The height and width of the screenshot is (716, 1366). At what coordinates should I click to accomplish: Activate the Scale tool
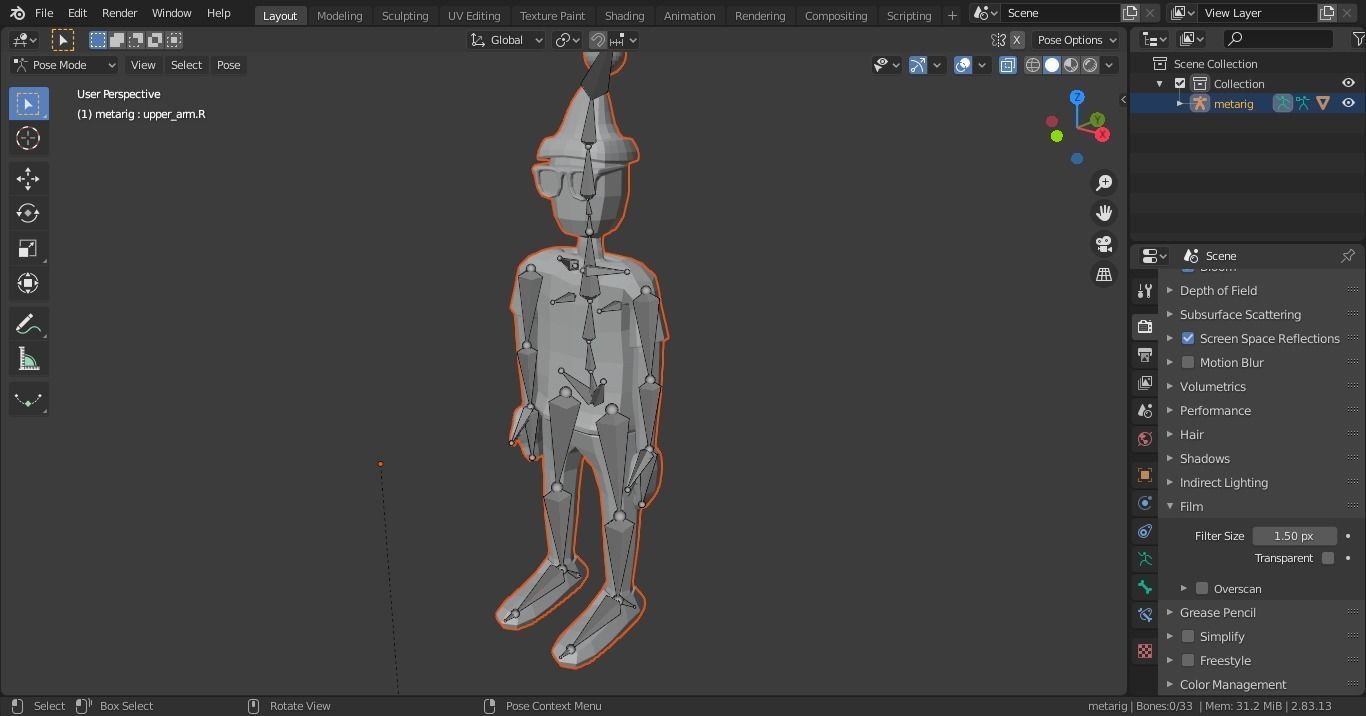[x=28, y=249]
